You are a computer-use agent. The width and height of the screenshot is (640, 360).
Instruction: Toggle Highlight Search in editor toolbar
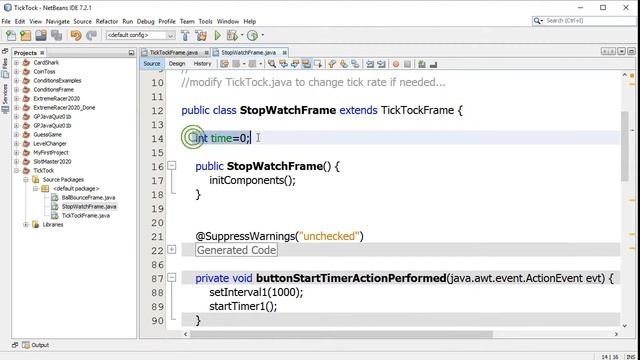pos(306,64)
